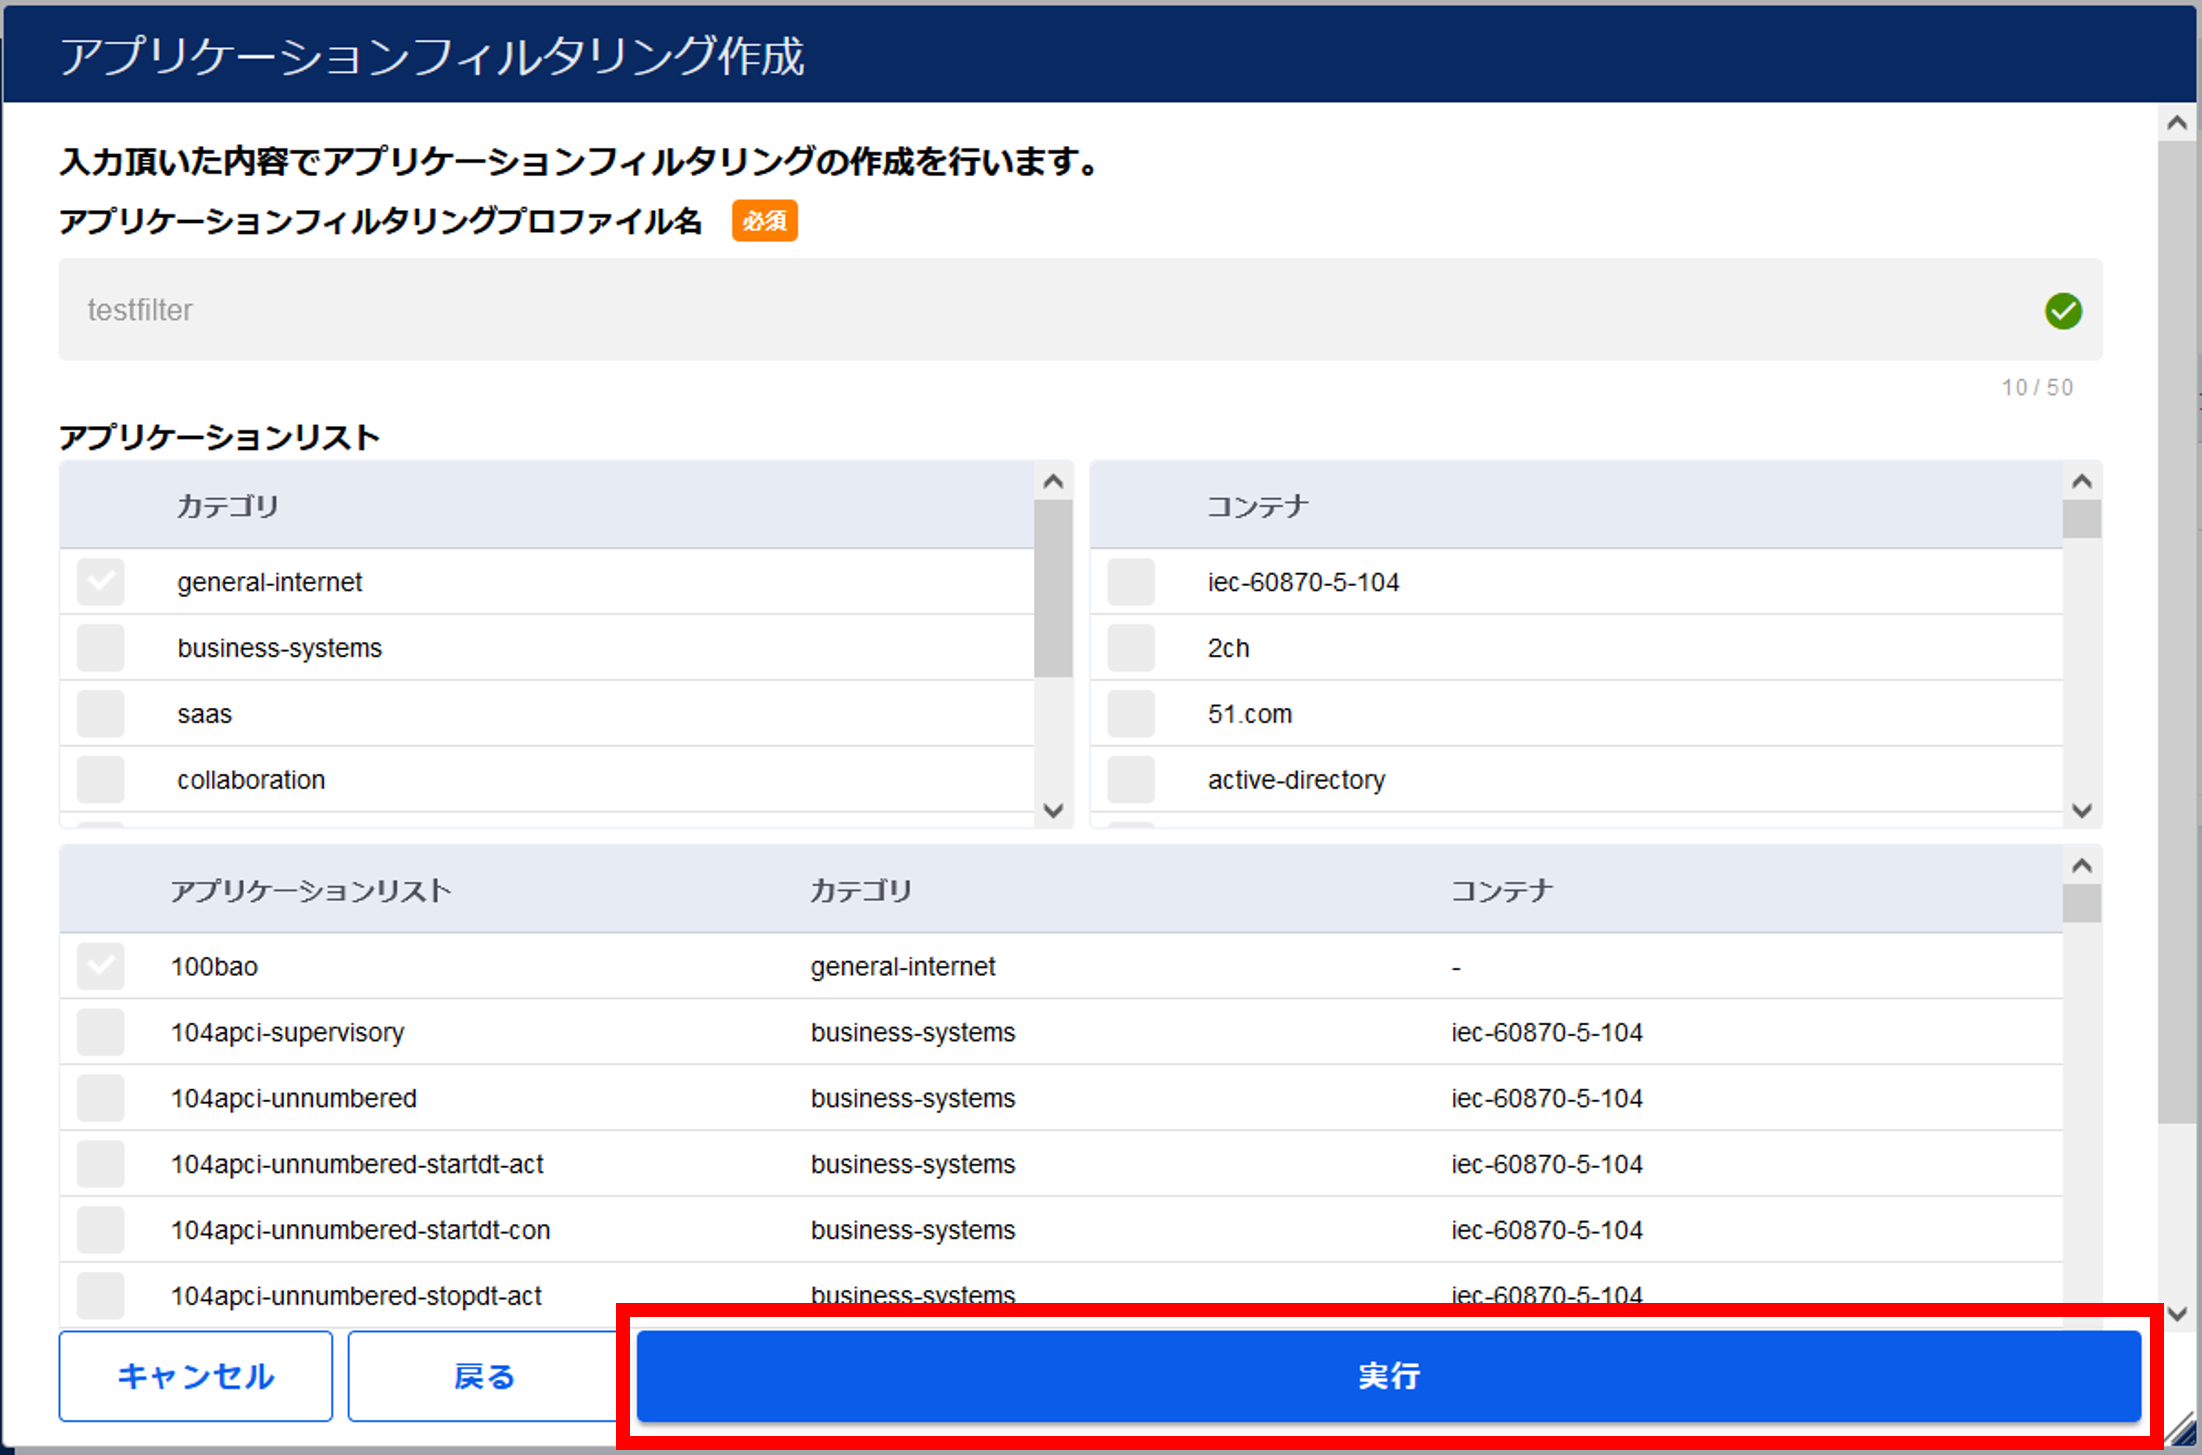Viewport: 2202px width, 1455px height.
Task: Click the green validation checkmark icon
Action: 2063,311
